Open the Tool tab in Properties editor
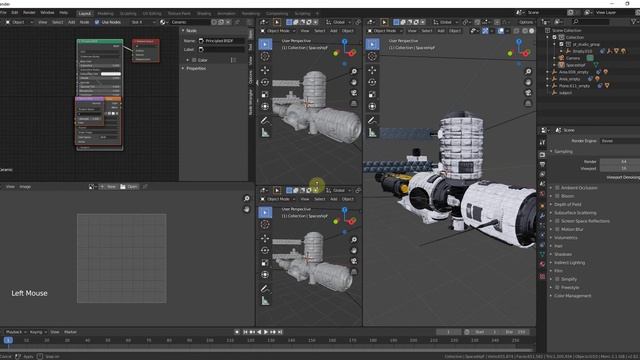The image size is (640, 360). [542, 143]
